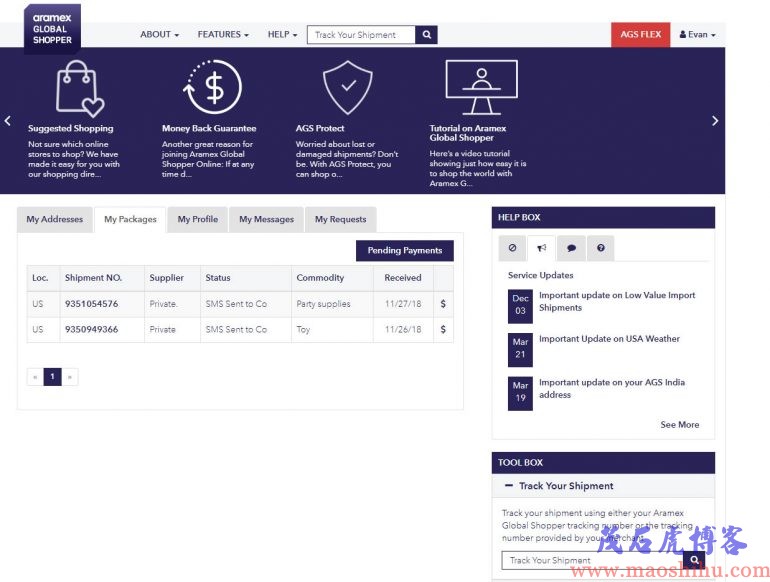This screenshot has width=770, height=582.
Task: Click the dollar icon for shipment 9351054576
Action: tap(443, 304)
